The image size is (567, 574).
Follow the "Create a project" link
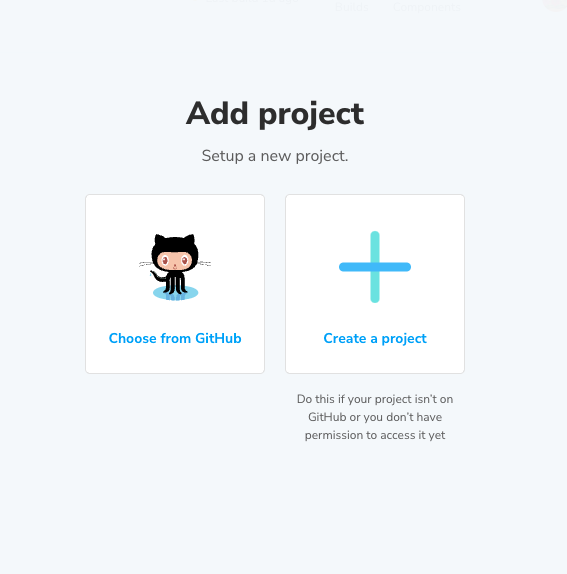coord(375,339)
